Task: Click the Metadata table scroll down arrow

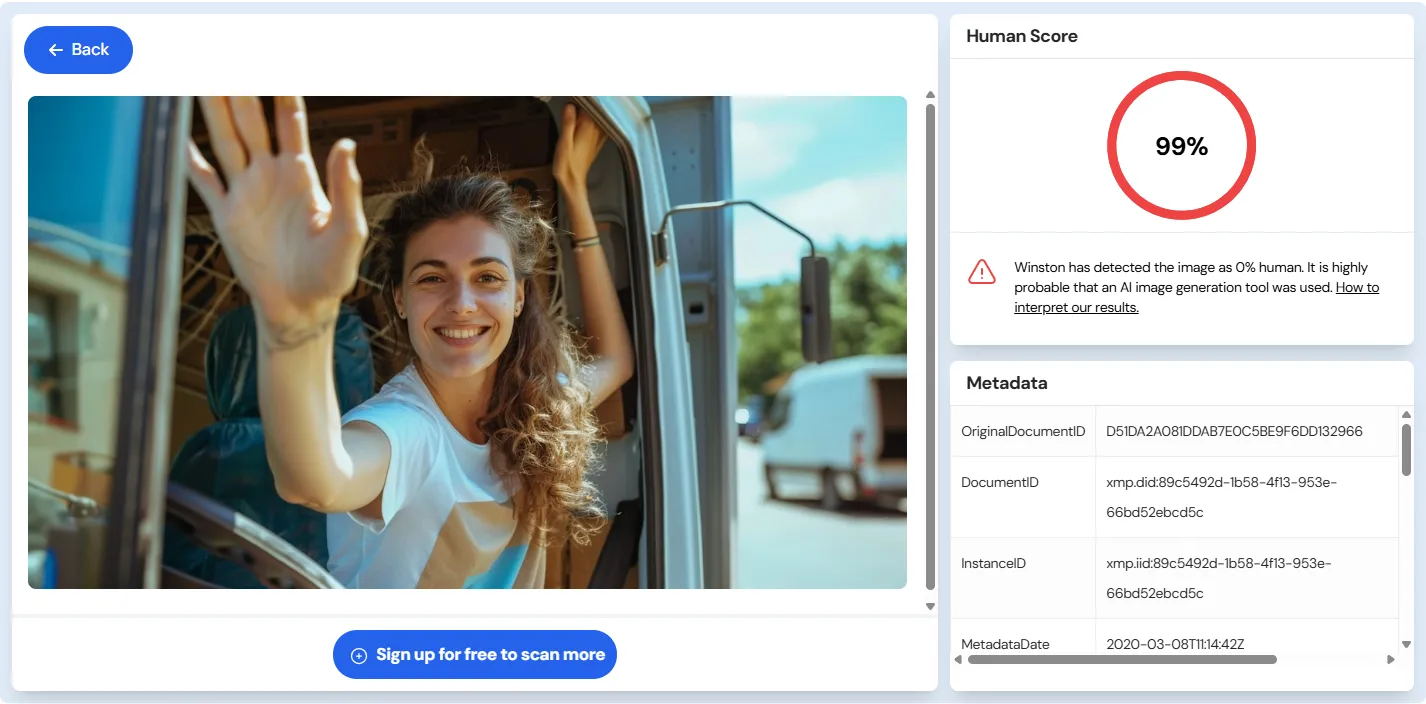Action: 1406,644
